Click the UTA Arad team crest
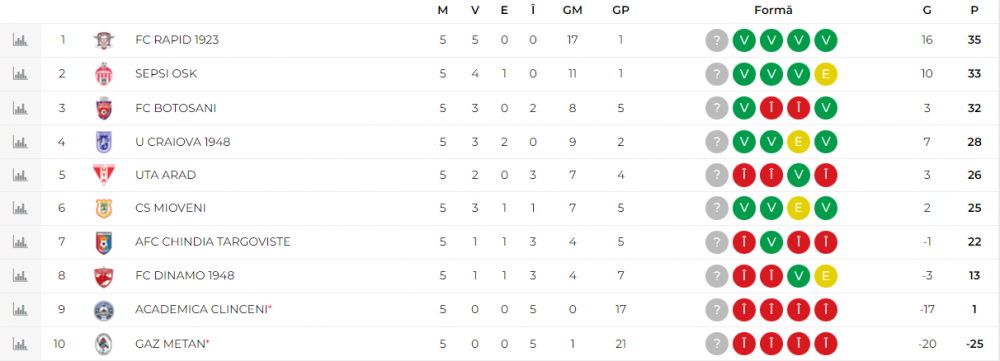 (103, 175)
